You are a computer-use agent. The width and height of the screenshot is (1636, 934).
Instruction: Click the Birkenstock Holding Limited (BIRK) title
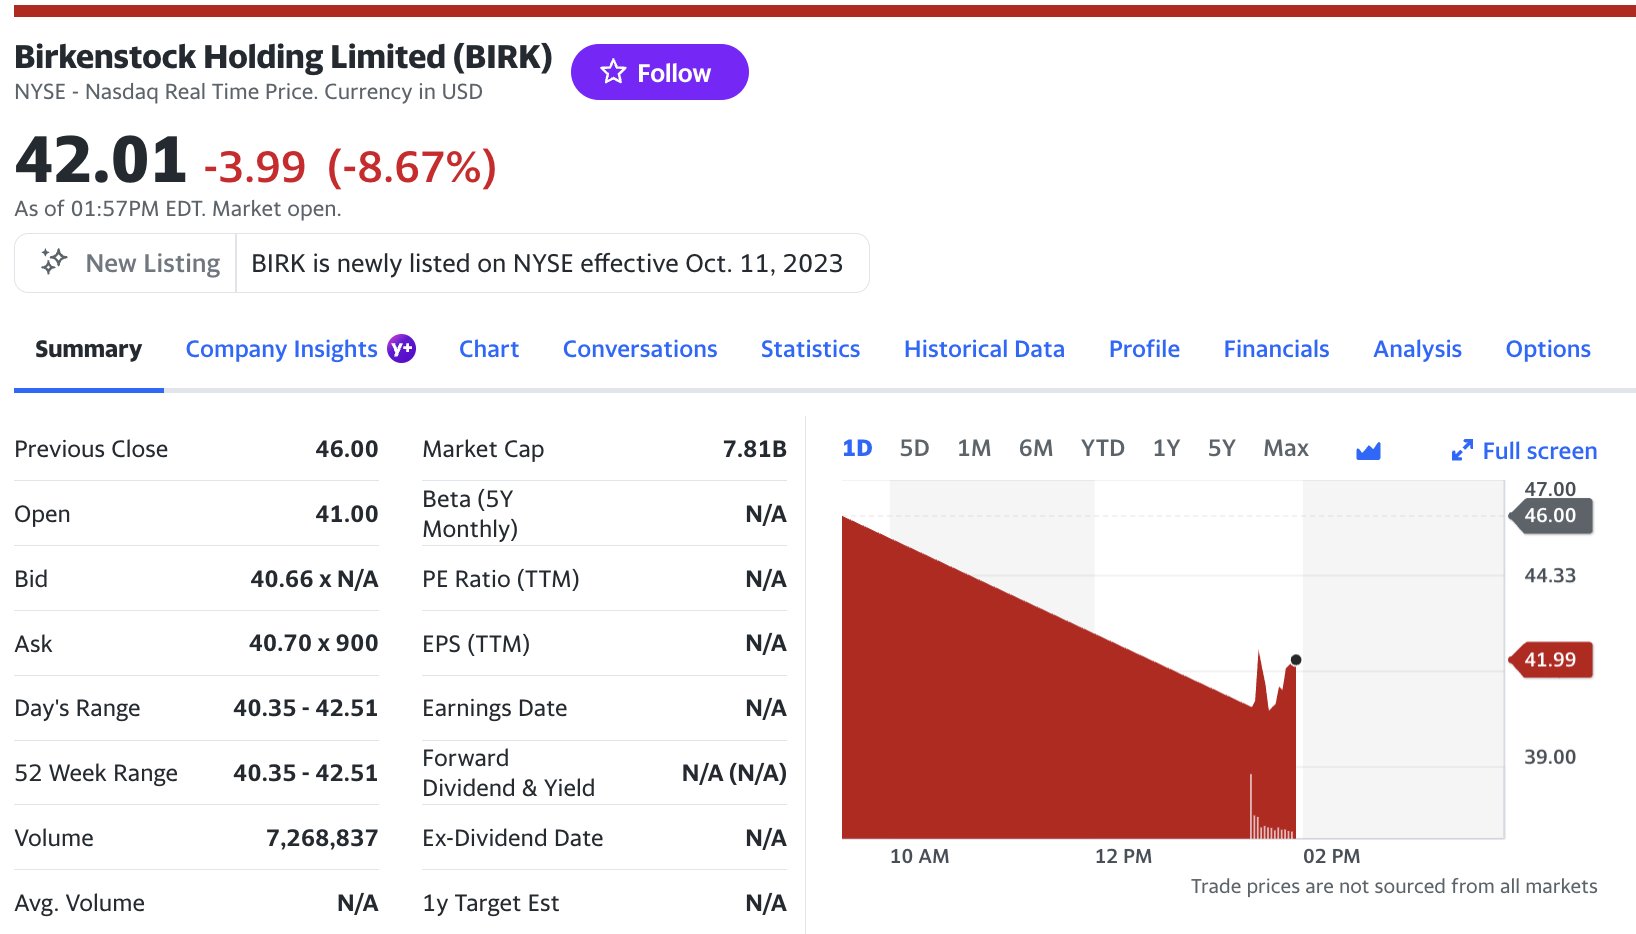click(283, 57)
